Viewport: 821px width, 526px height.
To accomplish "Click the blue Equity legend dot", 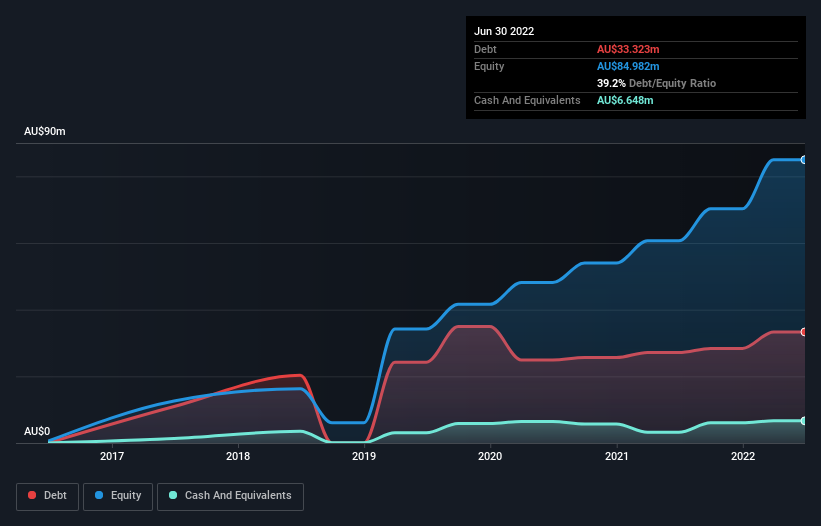I will click(x=99, y=495).
